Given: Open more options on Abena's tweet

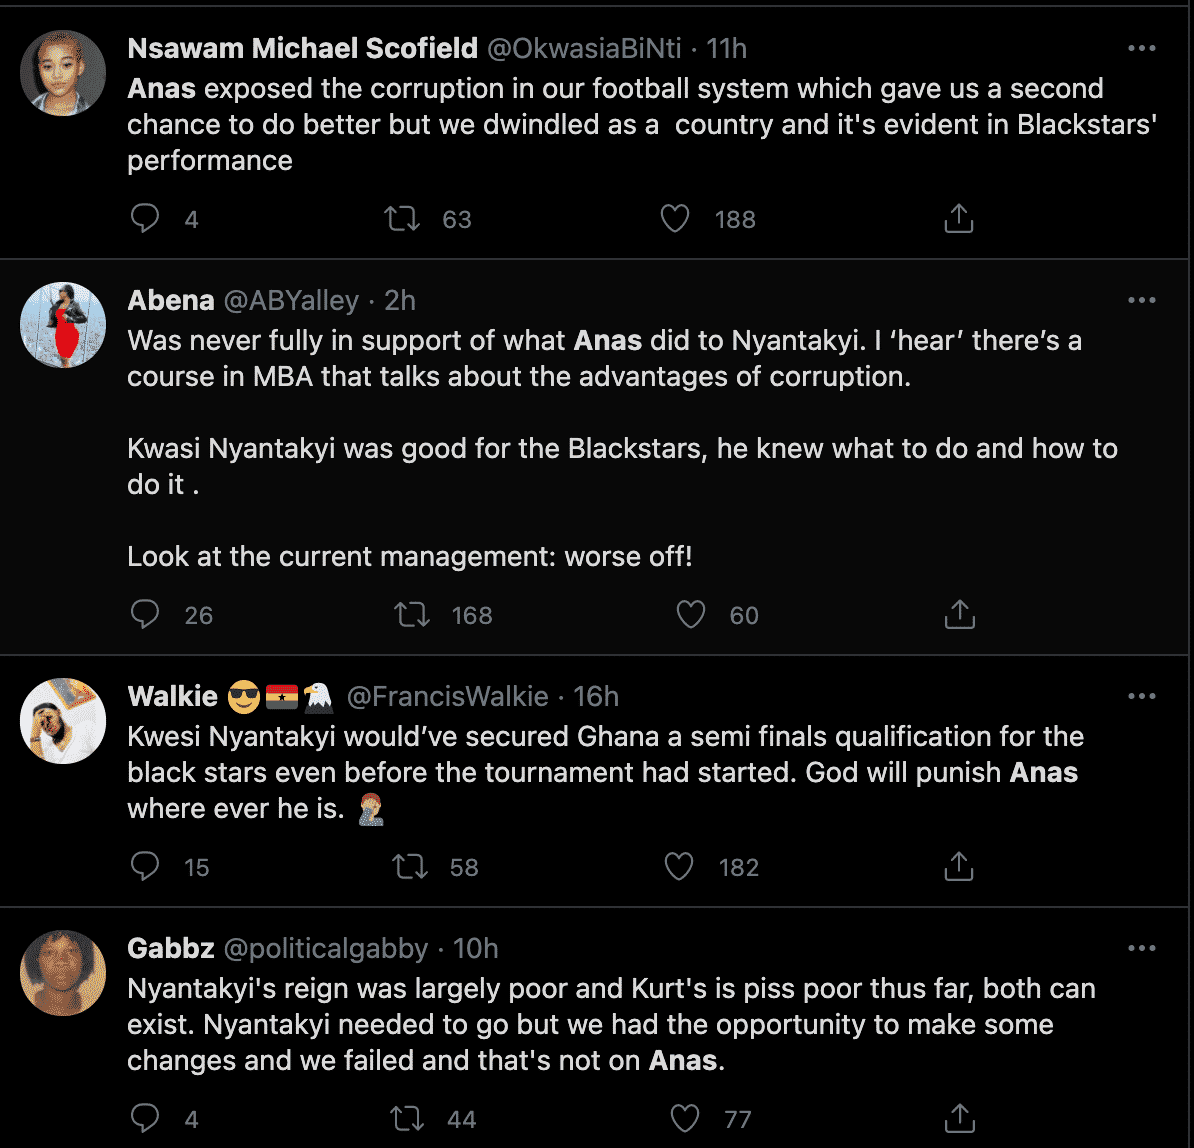Looking at the screenshot, I should click(x=1141, y=300).
